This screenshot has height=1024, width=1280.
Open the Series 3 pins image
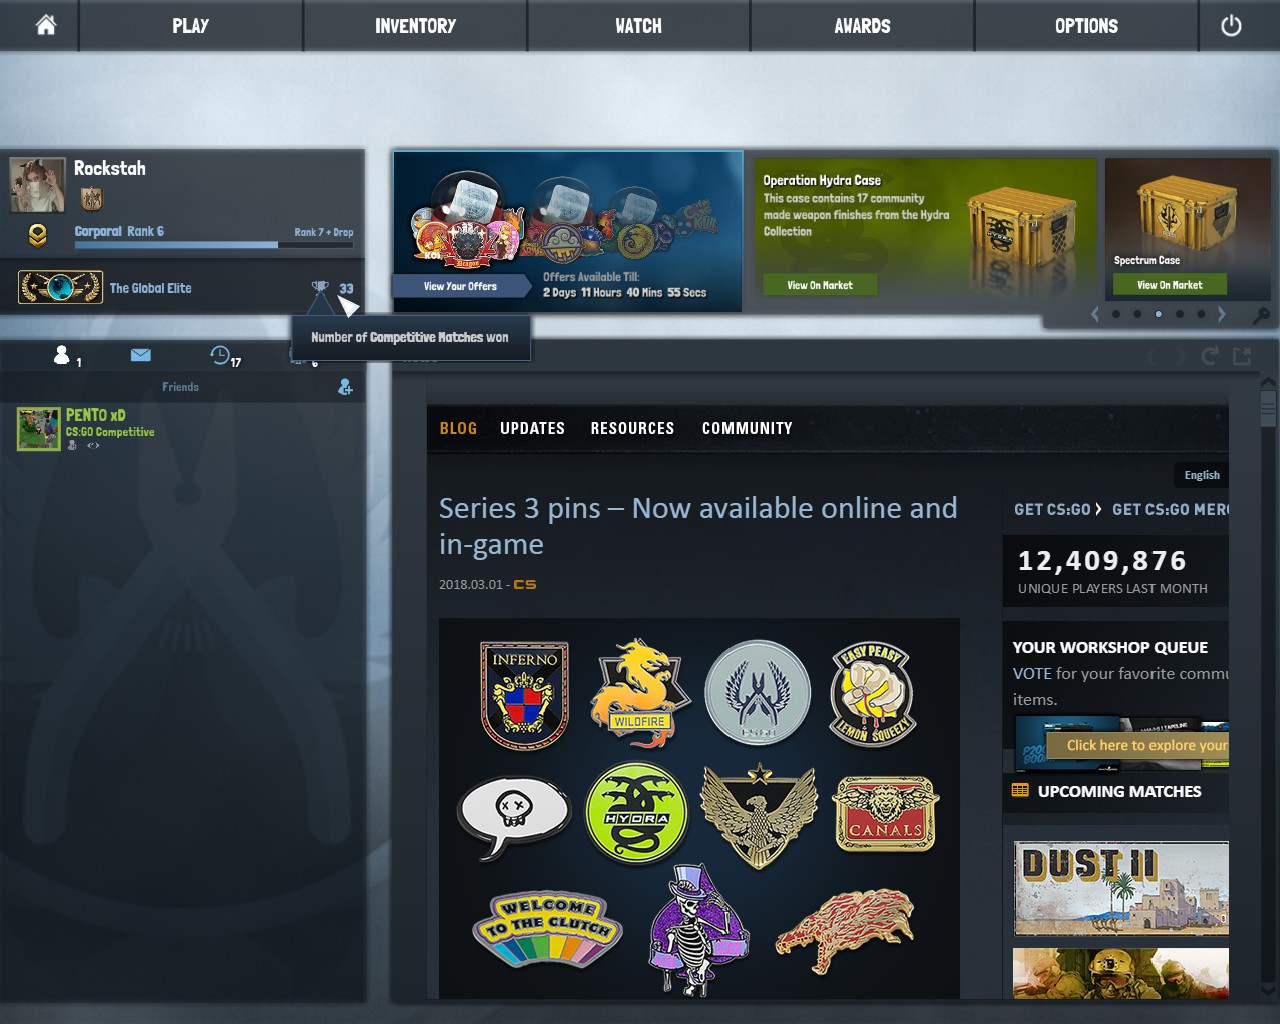click(x=699, y=808)
